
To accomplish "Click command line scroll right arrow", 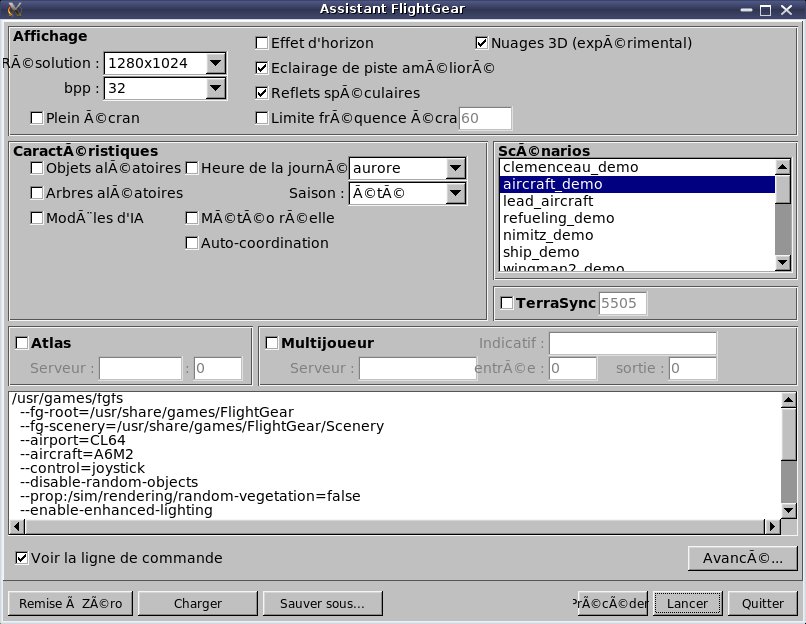I will pyautogui.click(x=772, y=526).
